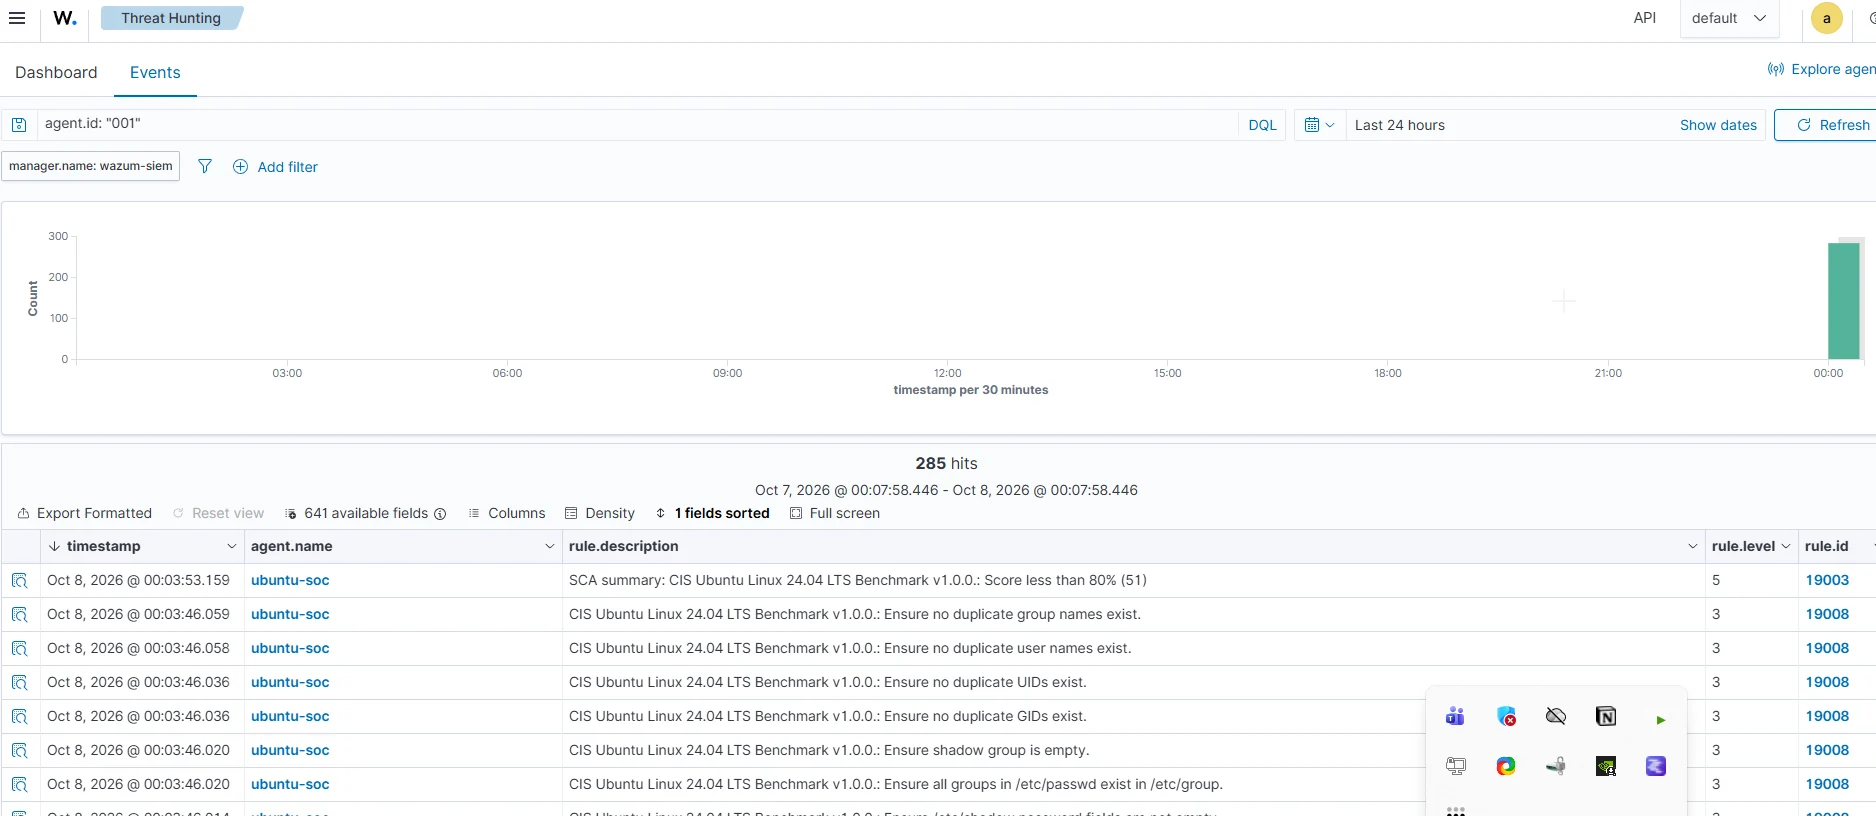1876x816 pixels.
Task: Open the saved queries icon
Action: tap(19, 125)
